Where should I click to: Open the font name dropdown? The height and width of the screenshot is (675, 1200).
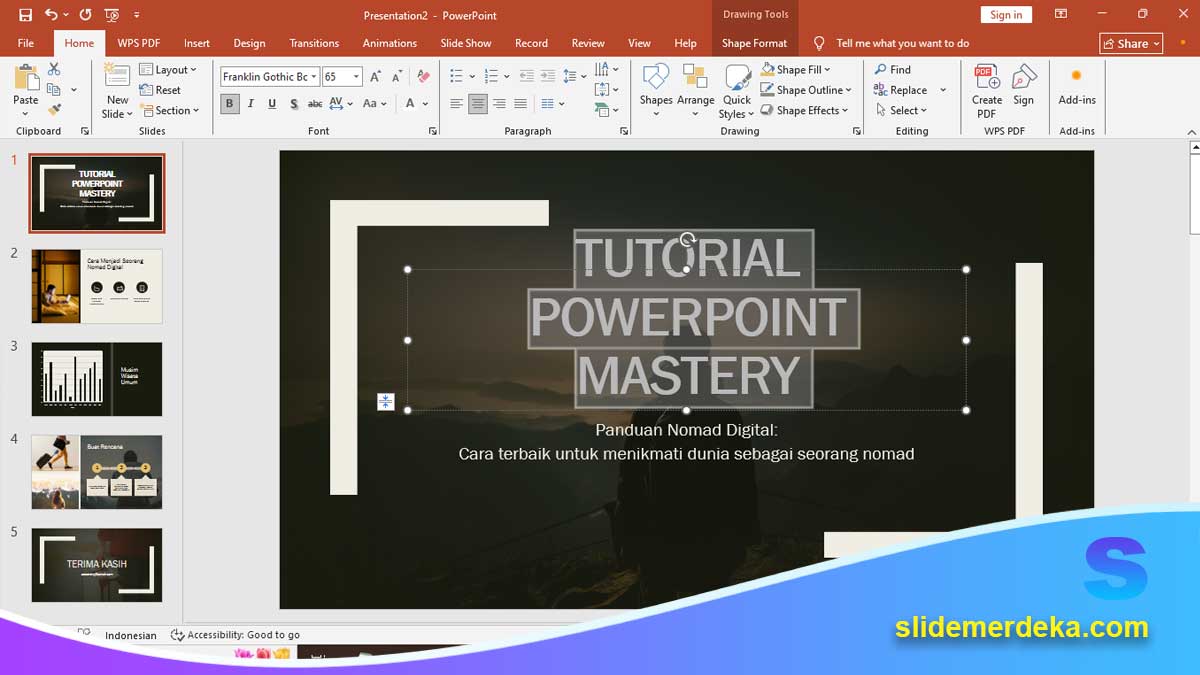pyautogui.click(x=313, y=76)
